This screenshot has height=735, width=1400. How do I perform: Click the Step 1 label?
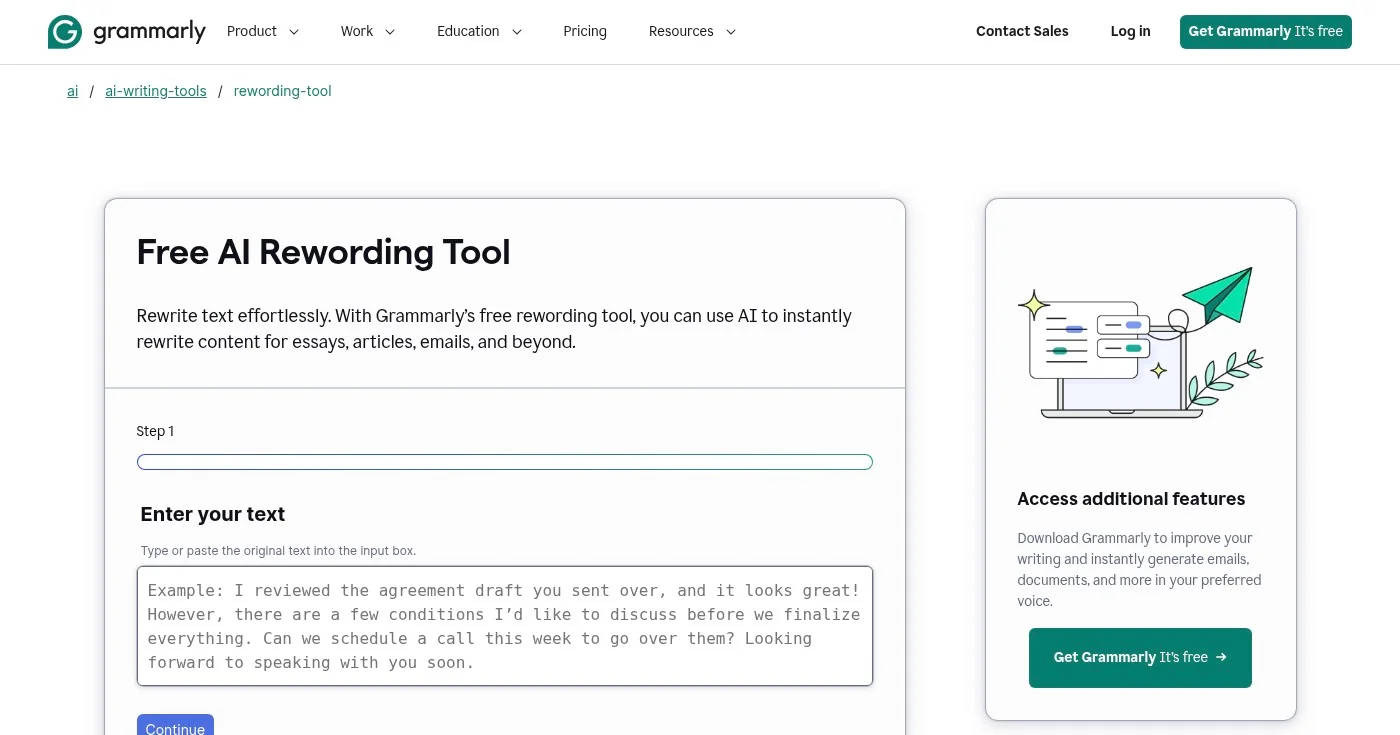pyautogui.click(x=155, y=431)
